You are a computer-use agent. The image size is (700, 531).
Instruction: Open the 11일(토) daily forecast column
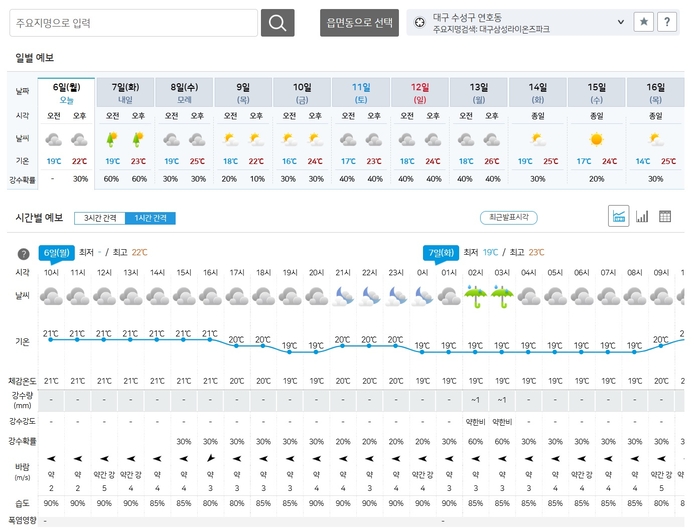click(360, 93)
